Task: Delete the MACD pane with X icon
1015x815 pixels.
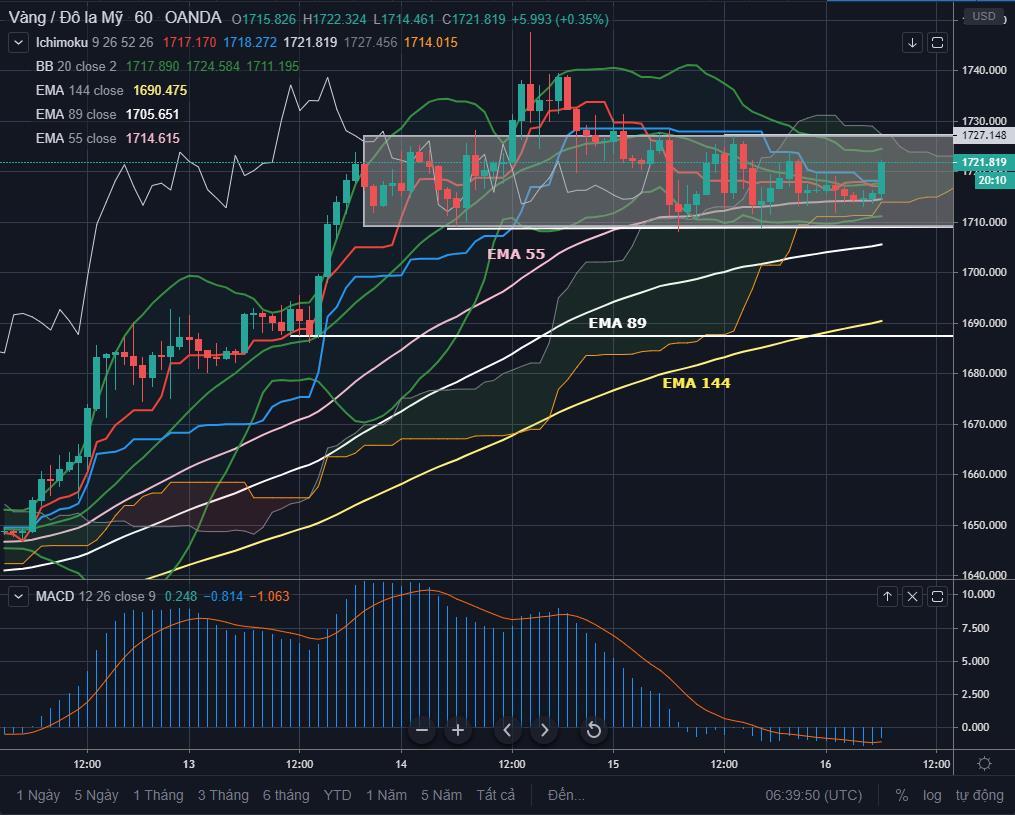Action: (x=912, y=596)
